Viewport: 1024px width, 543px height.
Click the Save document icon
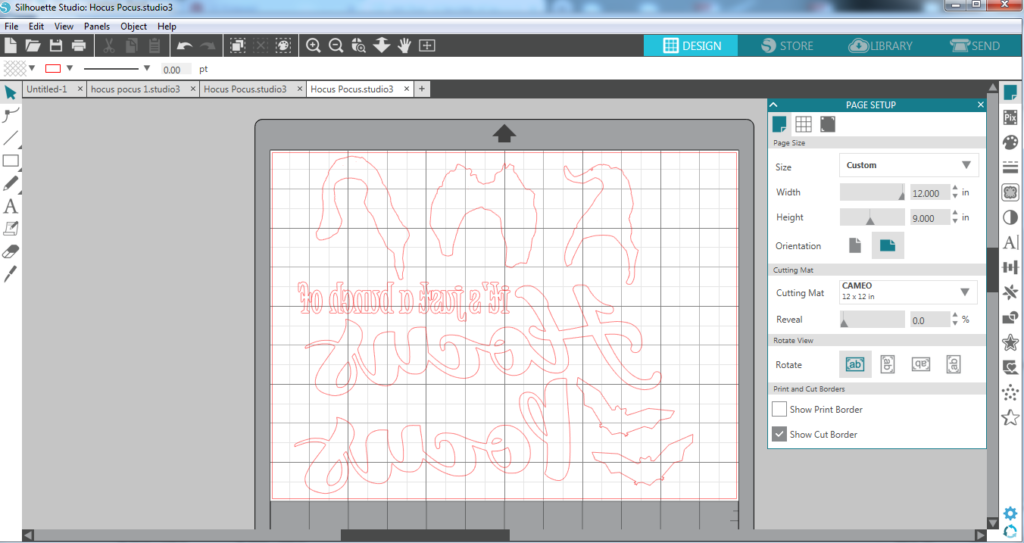[x=56, y=46]
